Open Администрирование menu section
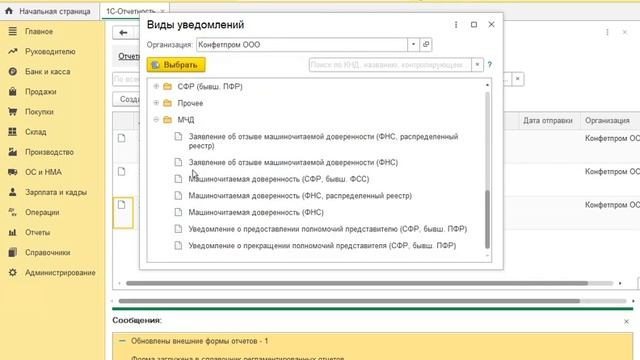Image resolution: width=640 pixels, height=360 pixels. click(x=60, y=272)
